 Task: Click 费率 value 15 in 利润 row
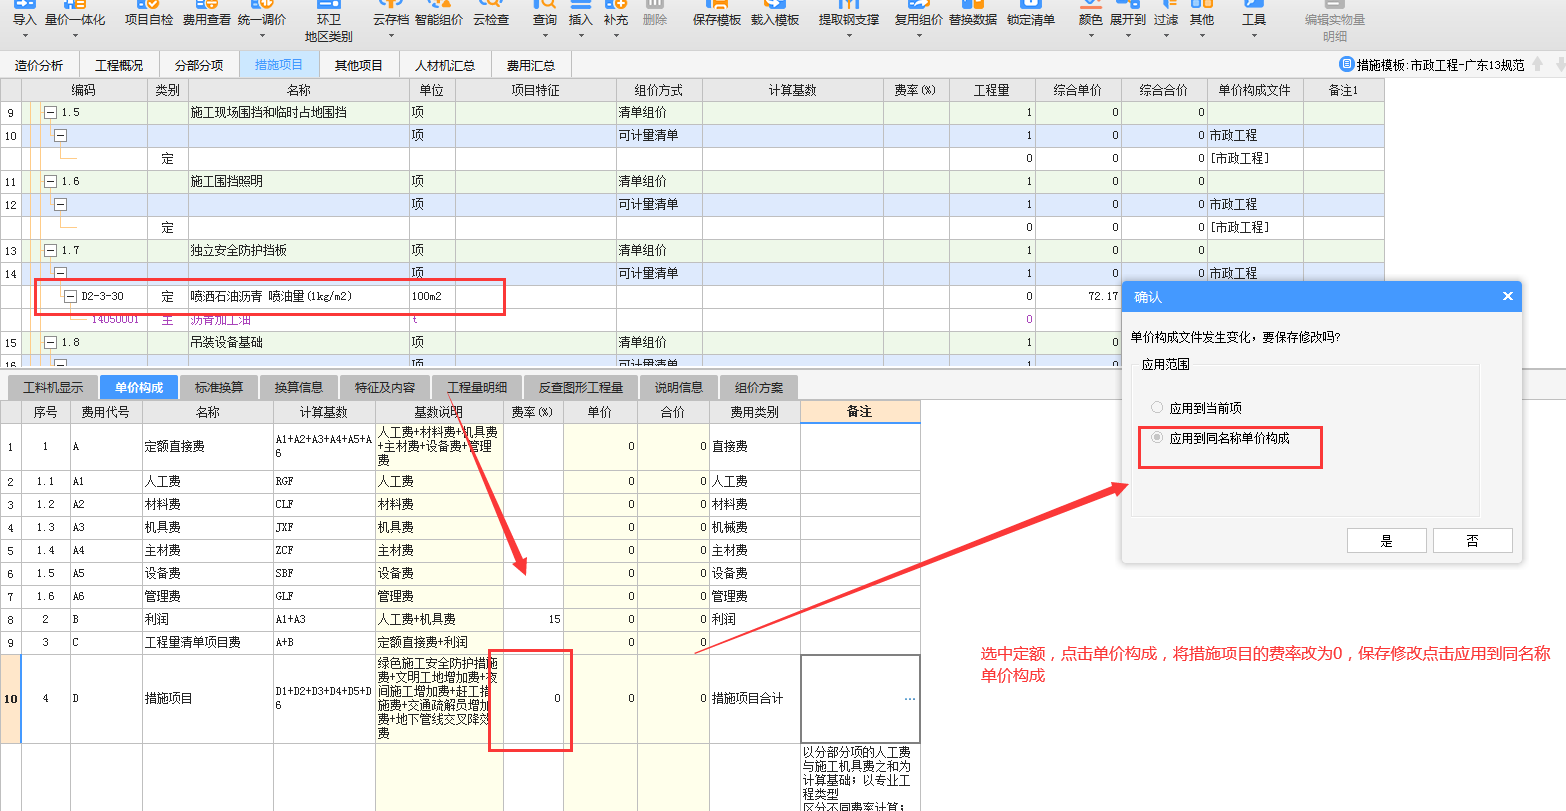click(533, 620)
